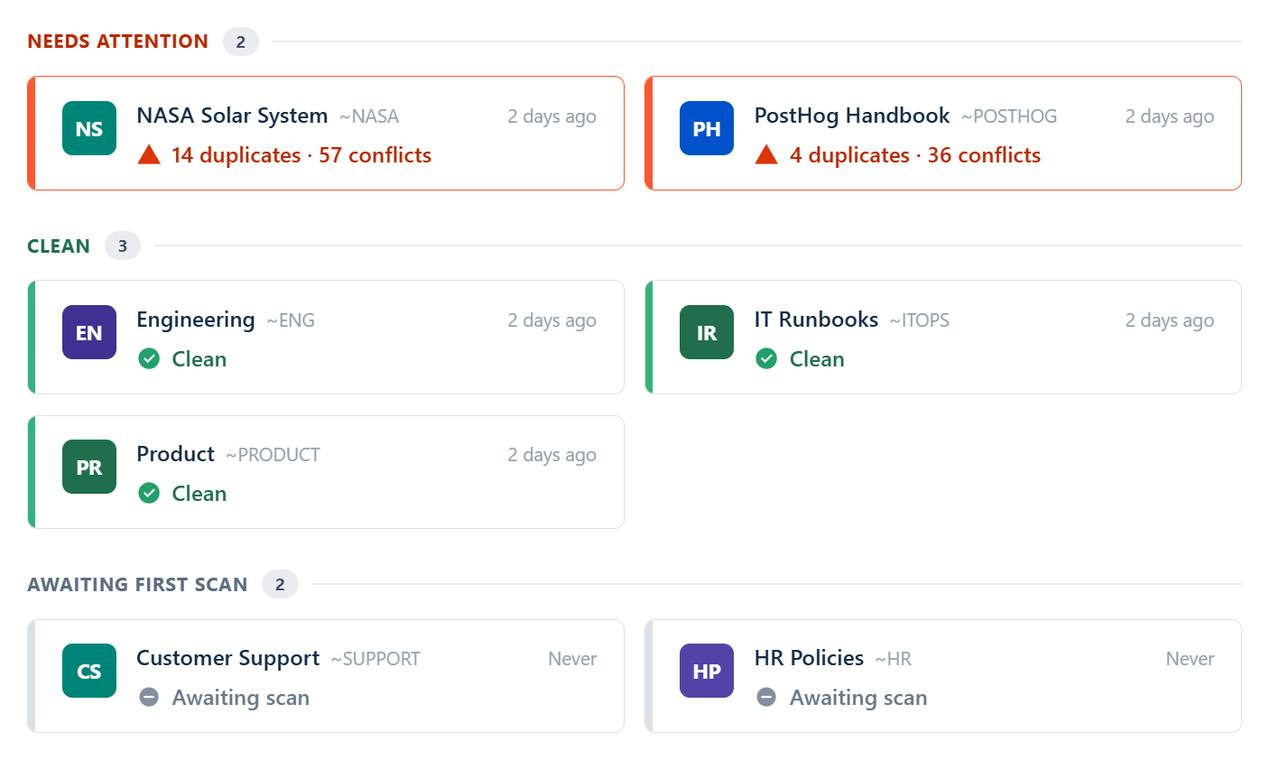Click the ~POSTHOG space key

point(1009,116)
